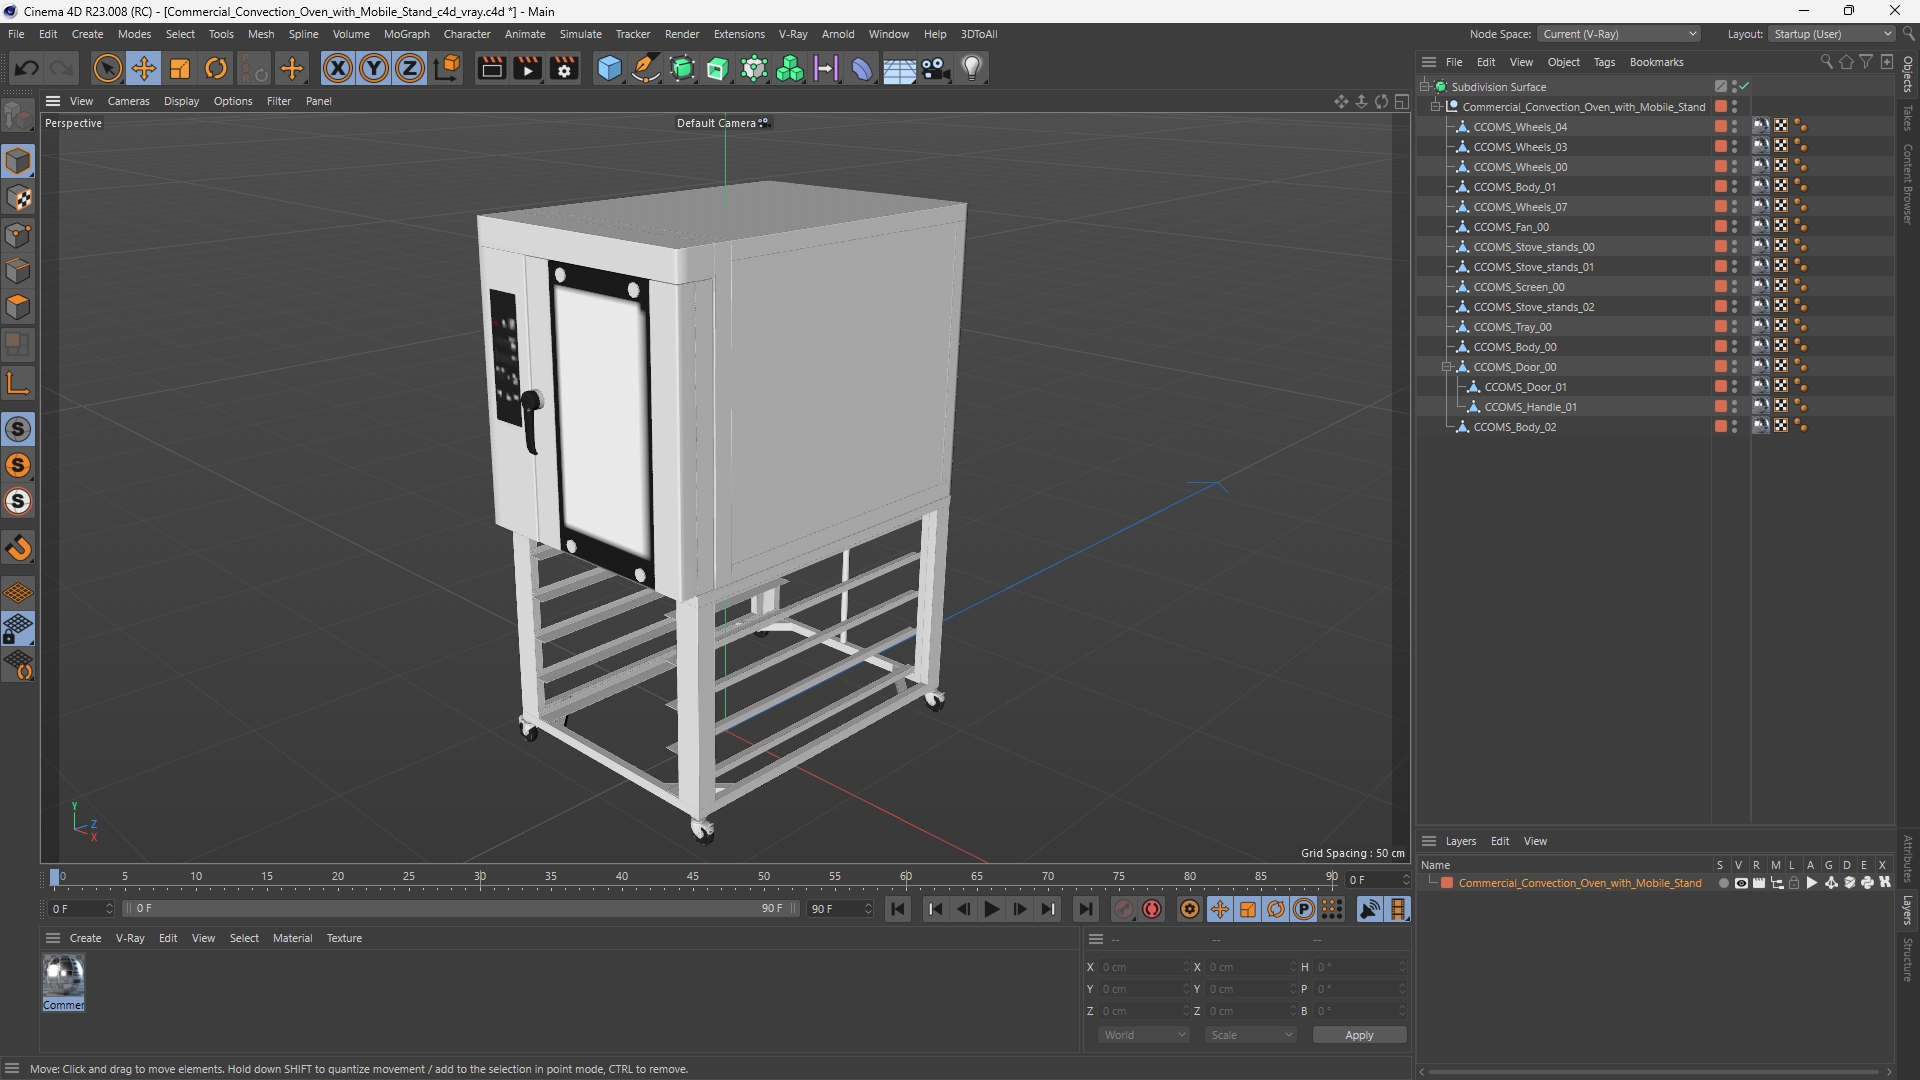Open the Layout Startup dropdown
1920x1080 pixels.
(x=1832, y=34)
